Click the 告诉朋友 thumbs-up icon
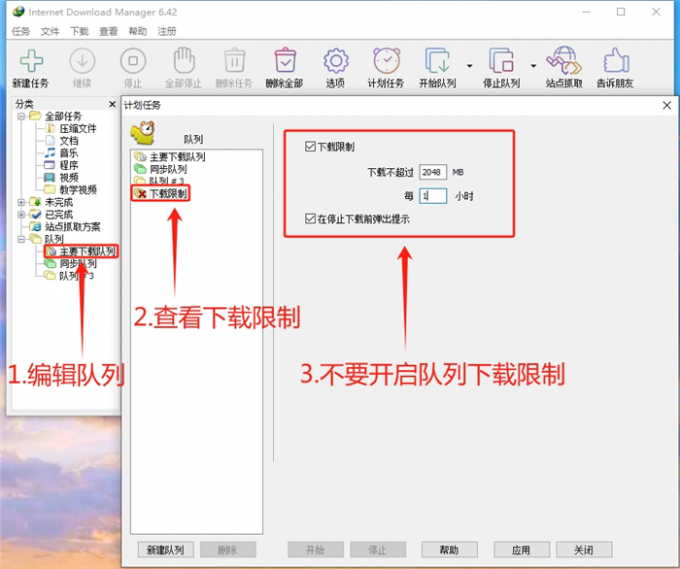Screen dimensions: 680x569 click(616, 60)
